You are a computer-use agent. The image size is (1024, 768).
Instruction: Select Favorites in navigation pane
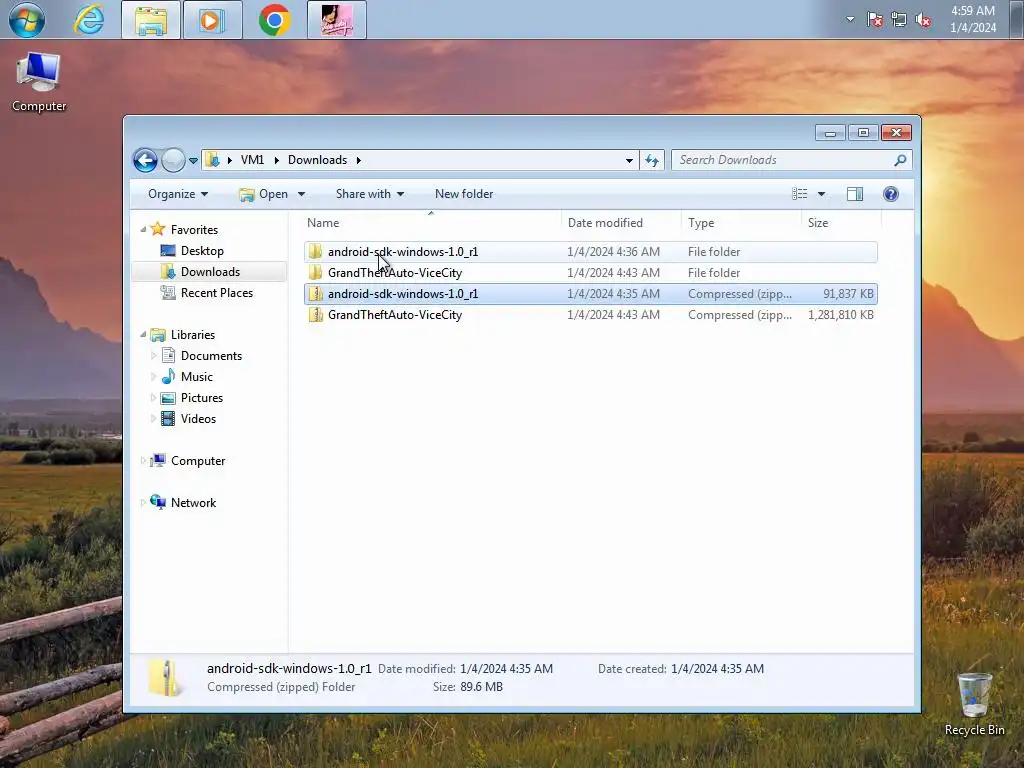[194, 230]
